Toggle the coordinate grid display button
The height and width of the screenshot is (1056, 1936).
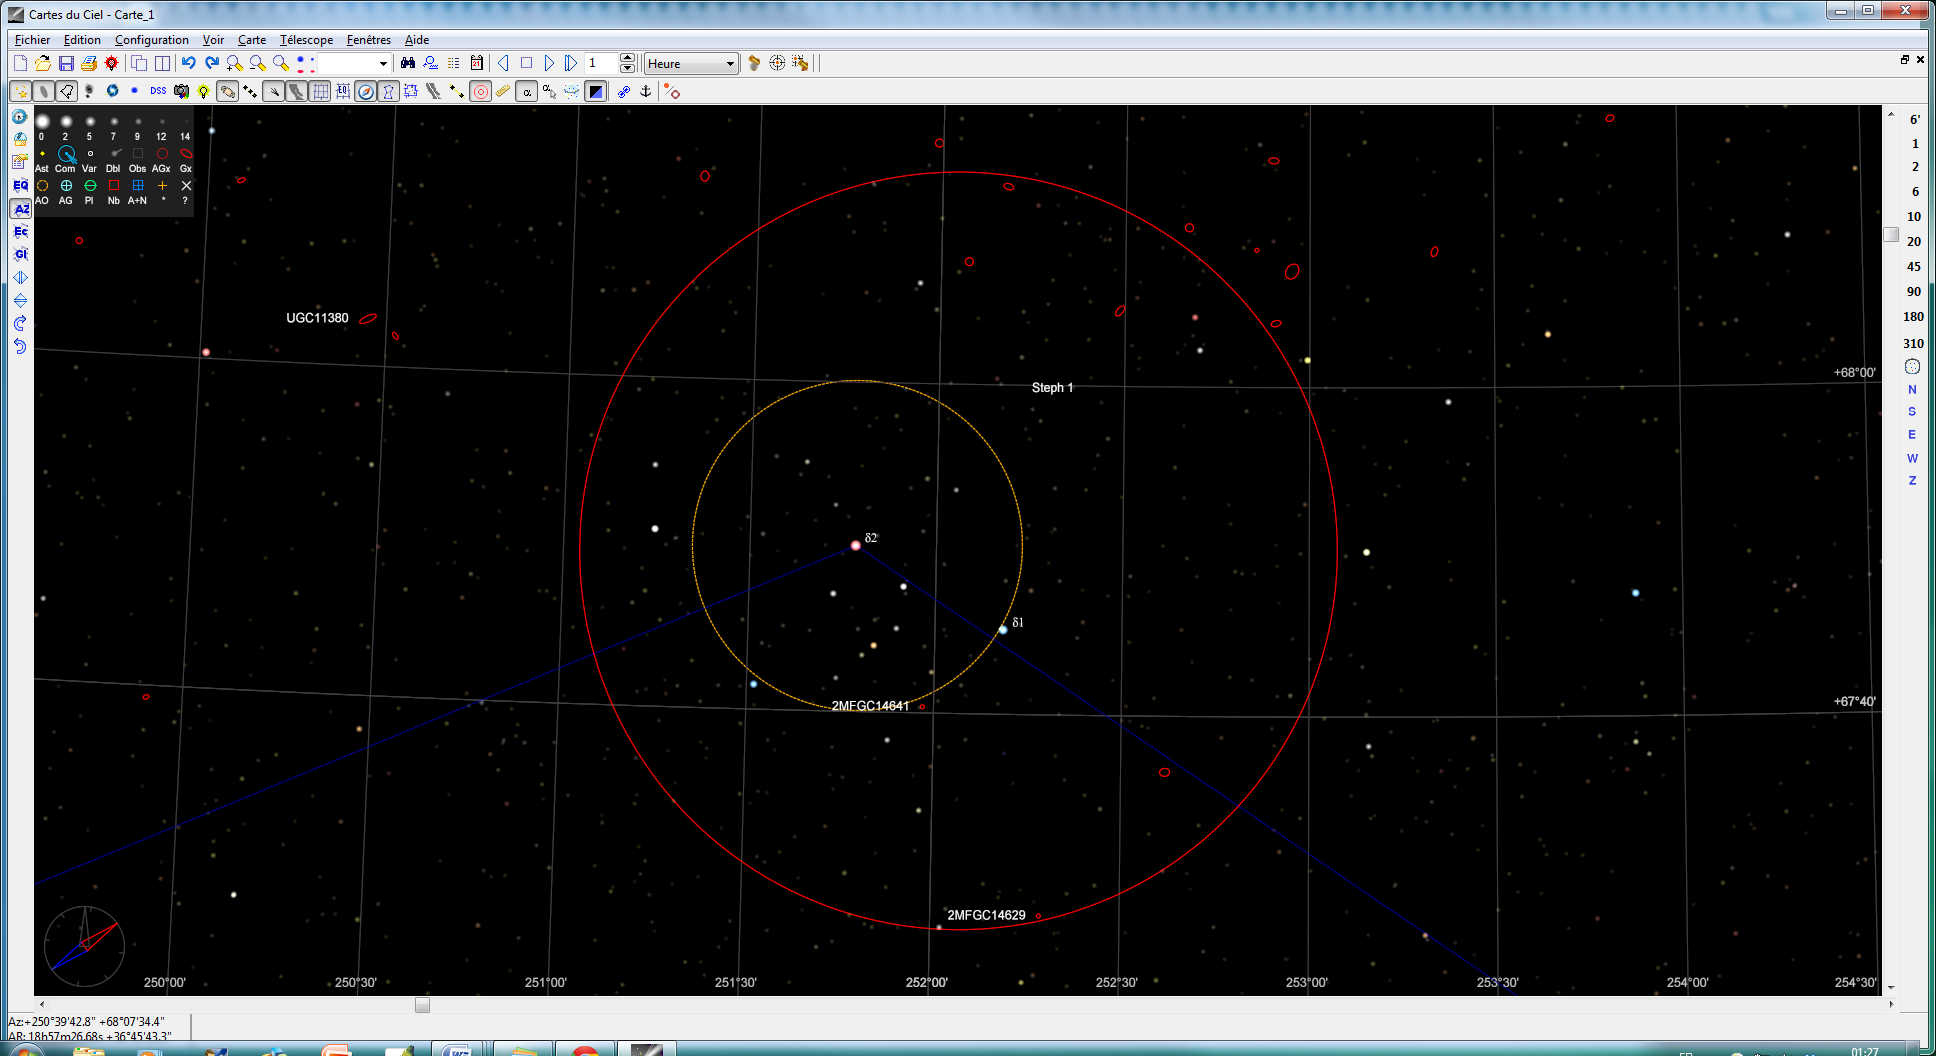320,91
